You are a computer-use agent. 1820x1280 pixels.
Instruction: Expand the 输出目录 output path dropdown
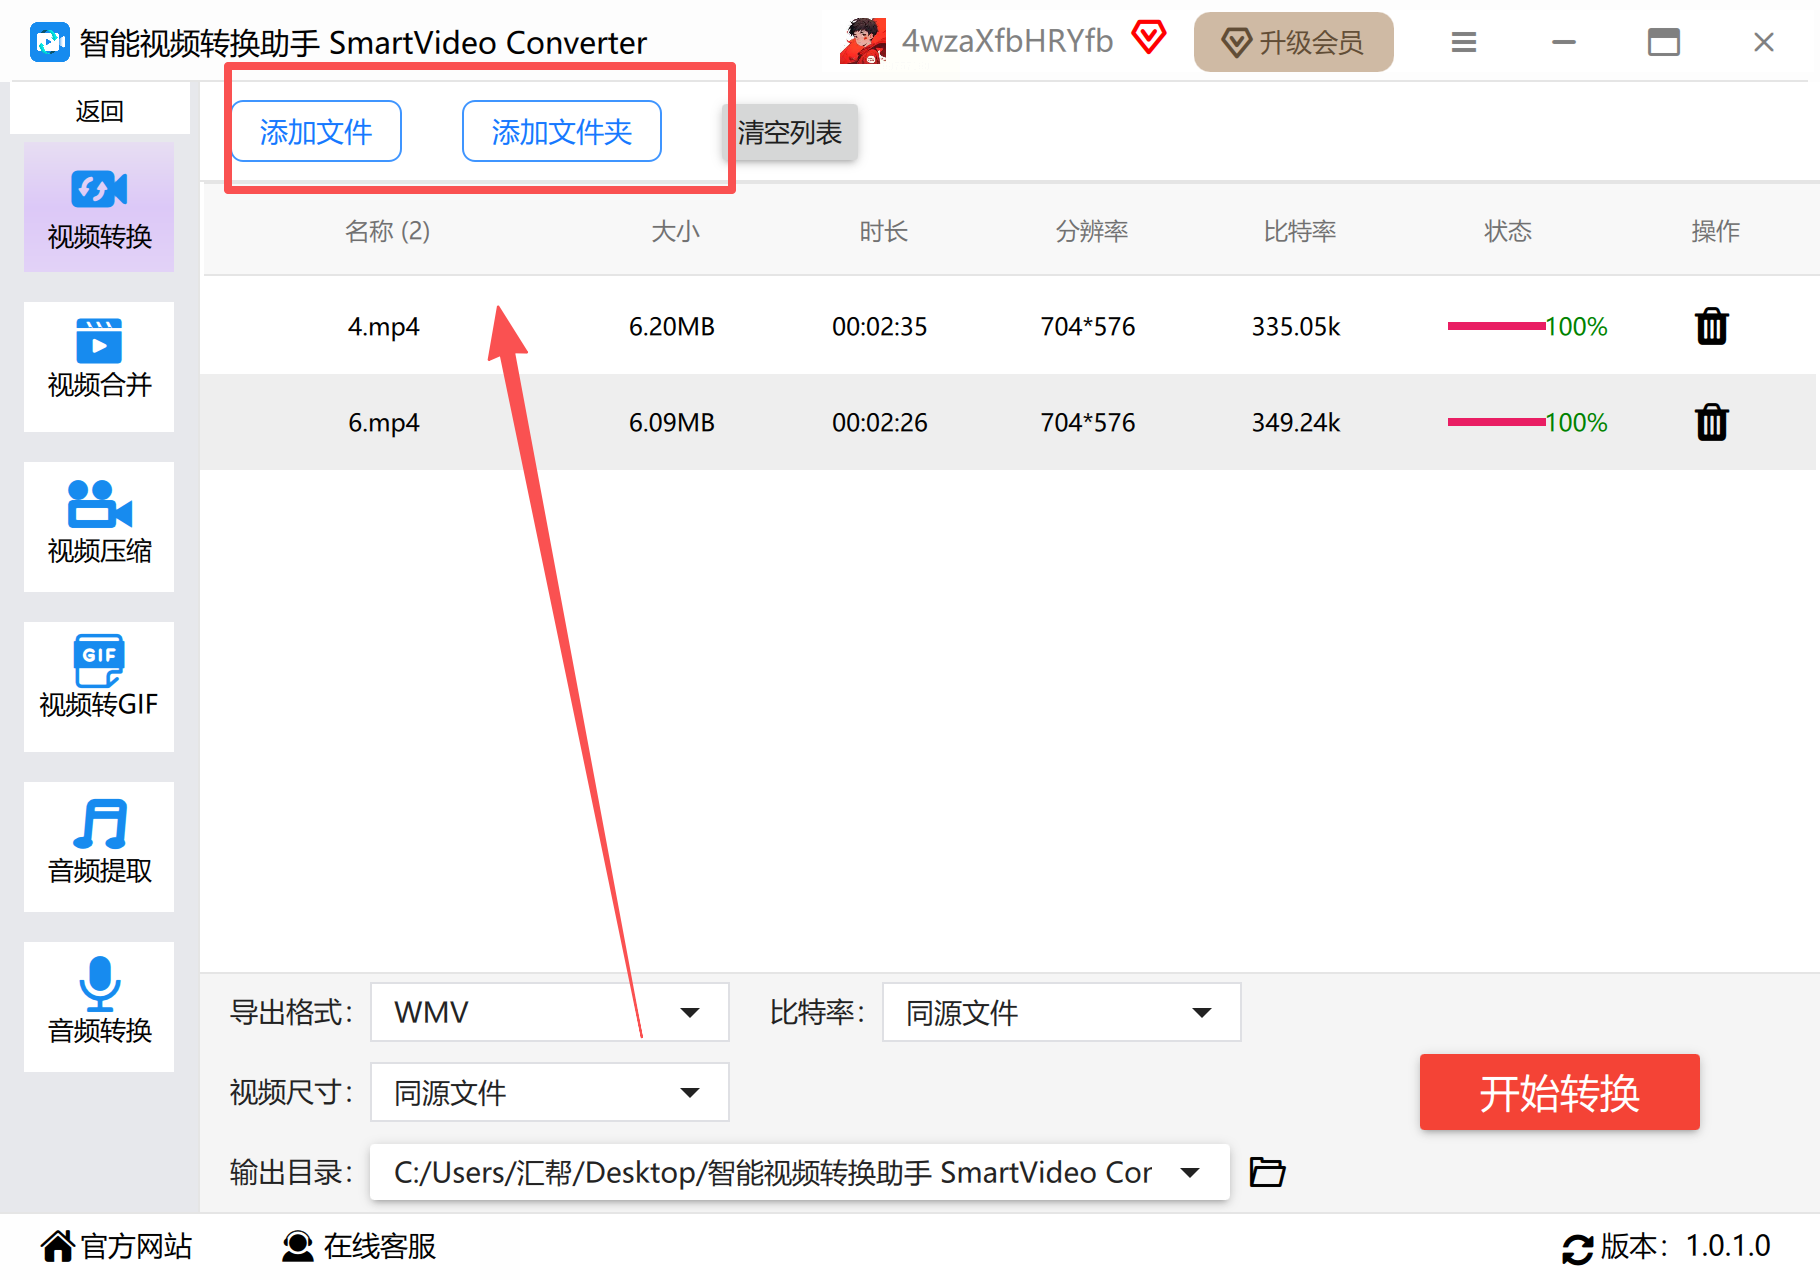(x=799, y=1172)
